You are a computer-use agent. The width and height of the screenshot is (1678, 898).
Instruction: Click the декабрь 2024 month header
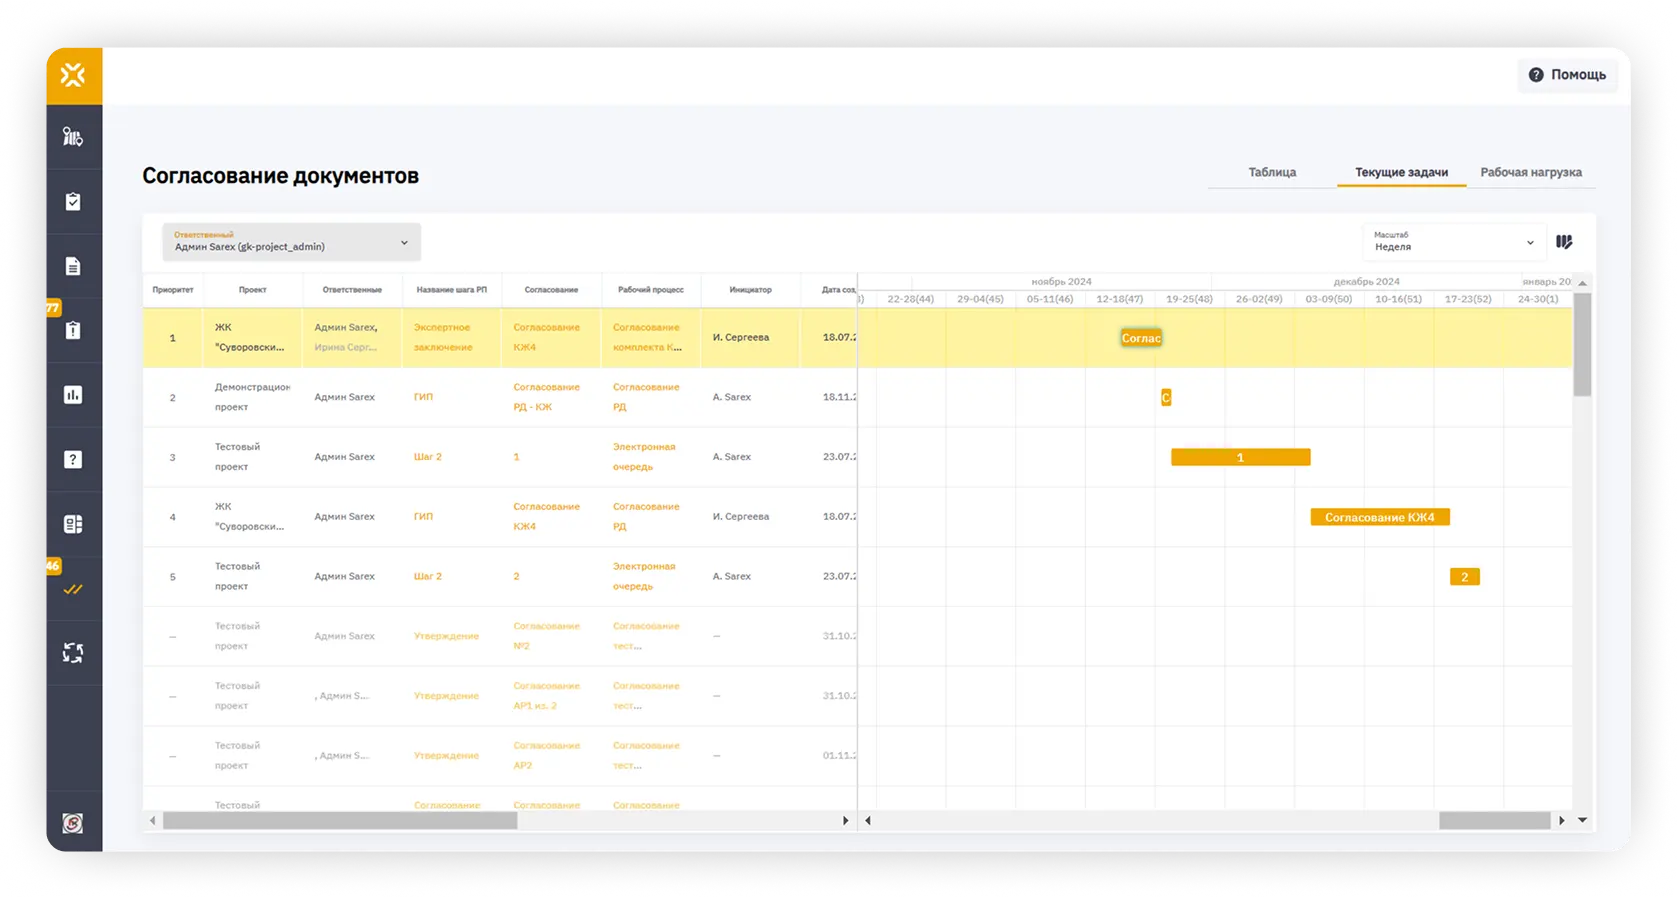(x=1366, y=282)
